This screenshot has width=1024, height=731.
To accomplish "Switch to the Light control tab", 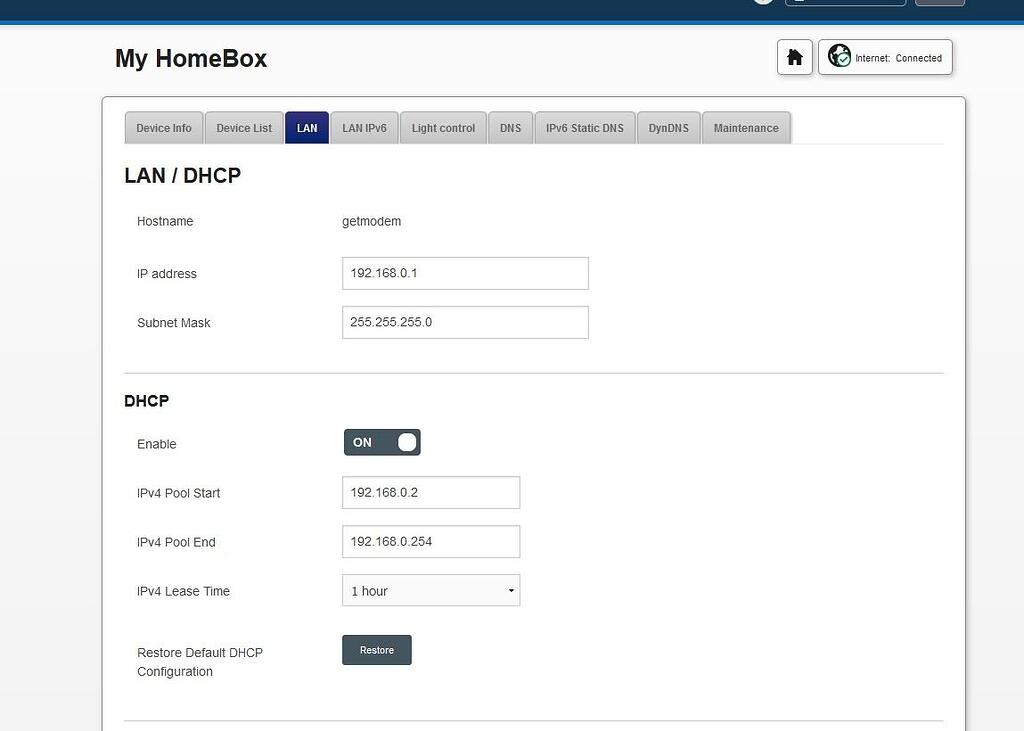I will (442, 127).
